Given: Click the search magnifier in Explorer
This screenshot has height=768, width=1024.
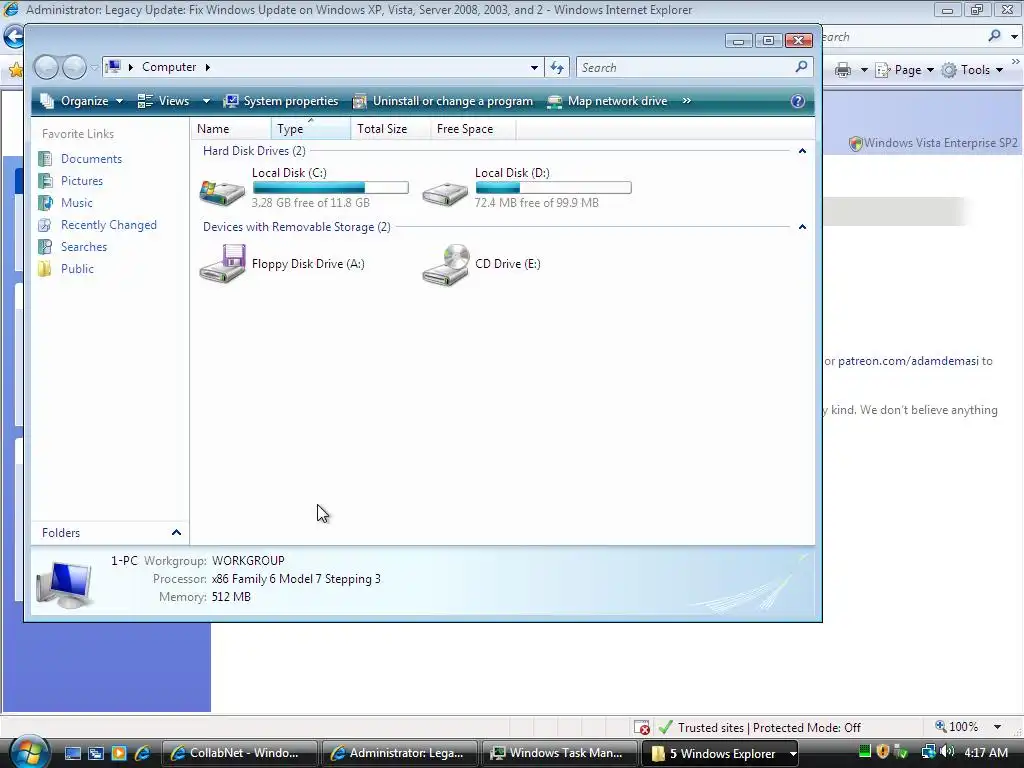Looking at the screenshot, I should tap(801, 67).
